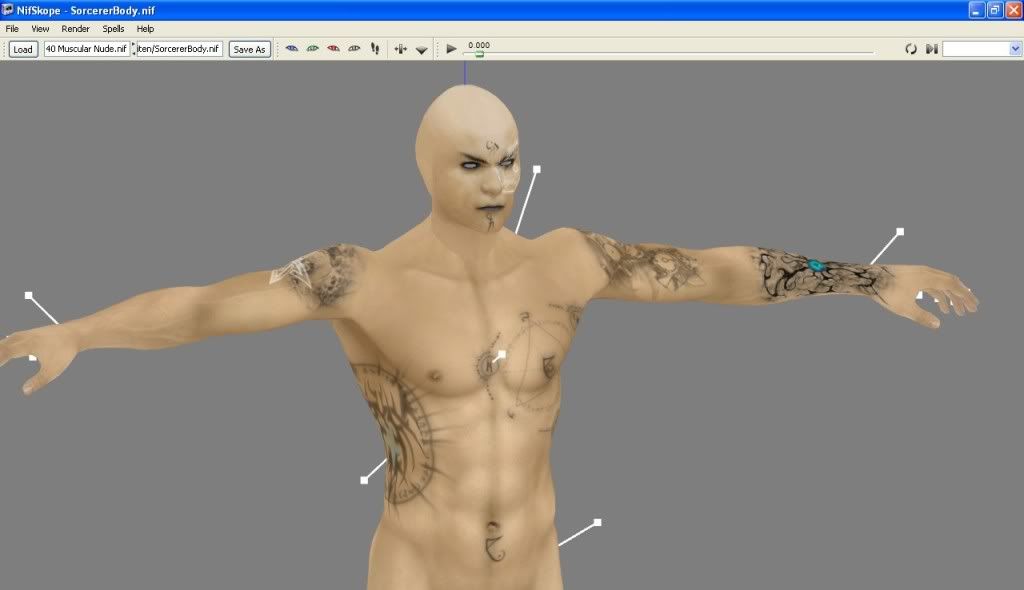Viewport: 1024px width, 590px height.
Task: Open the Spells menu
Action: pyautogui.click(x=113, y=29)
